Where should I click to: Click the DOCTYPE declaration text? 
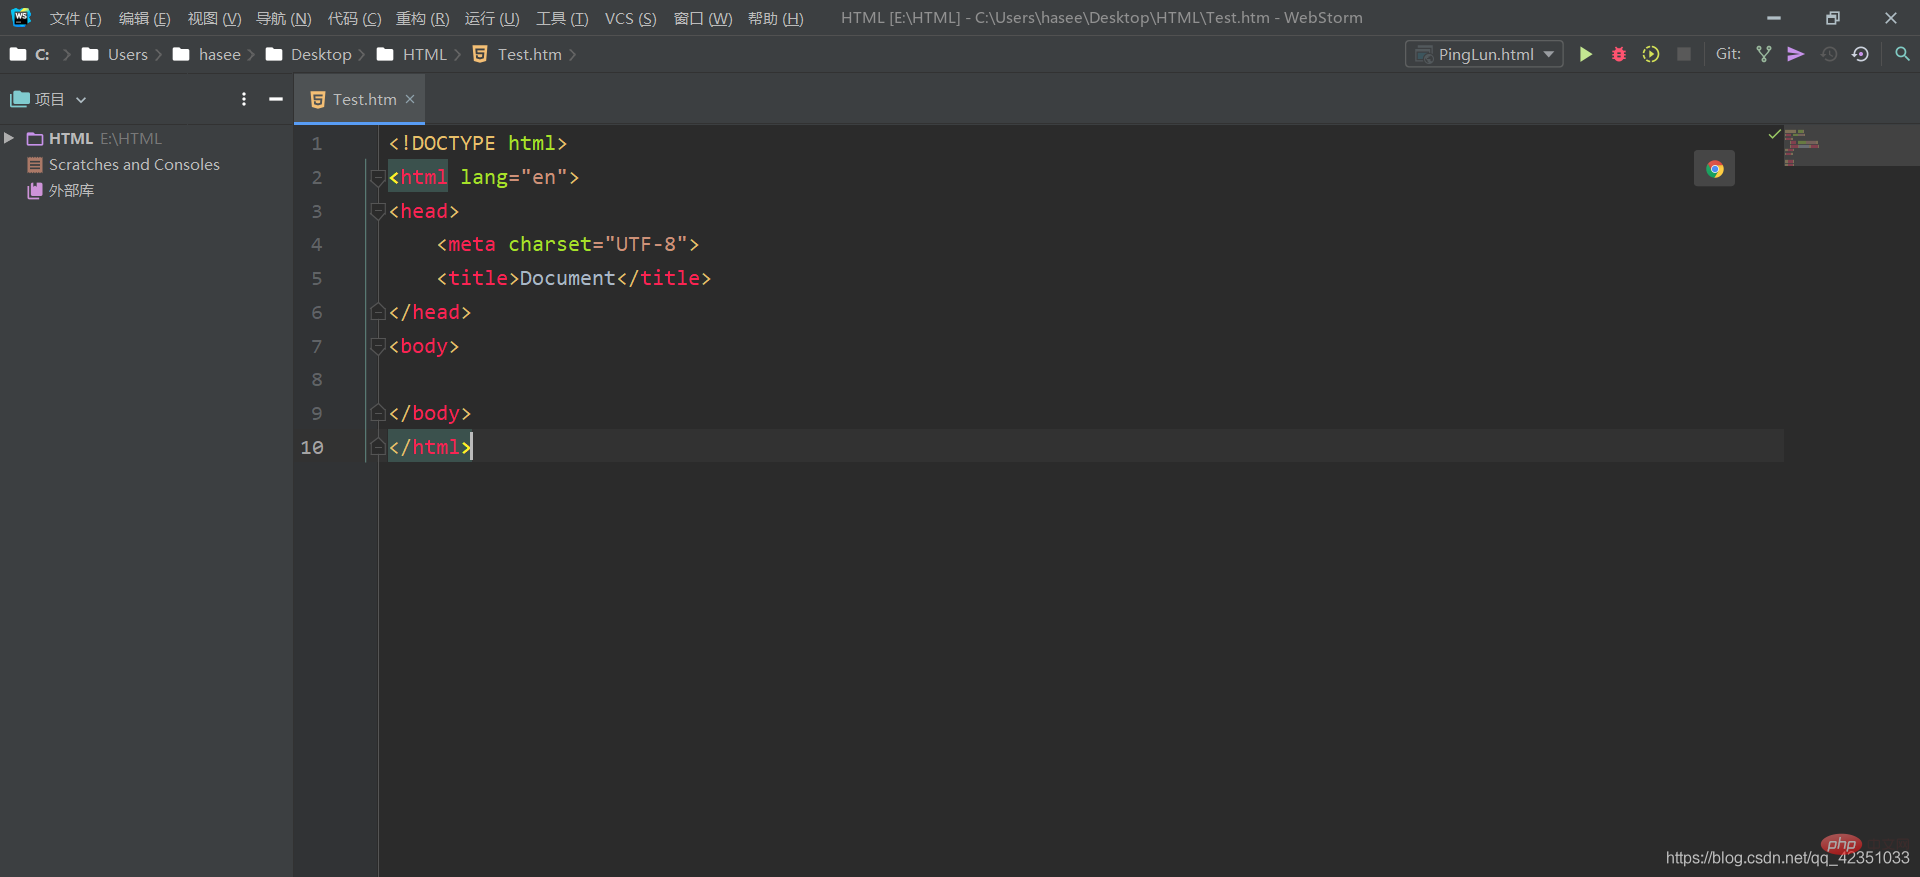coord(478,144)
